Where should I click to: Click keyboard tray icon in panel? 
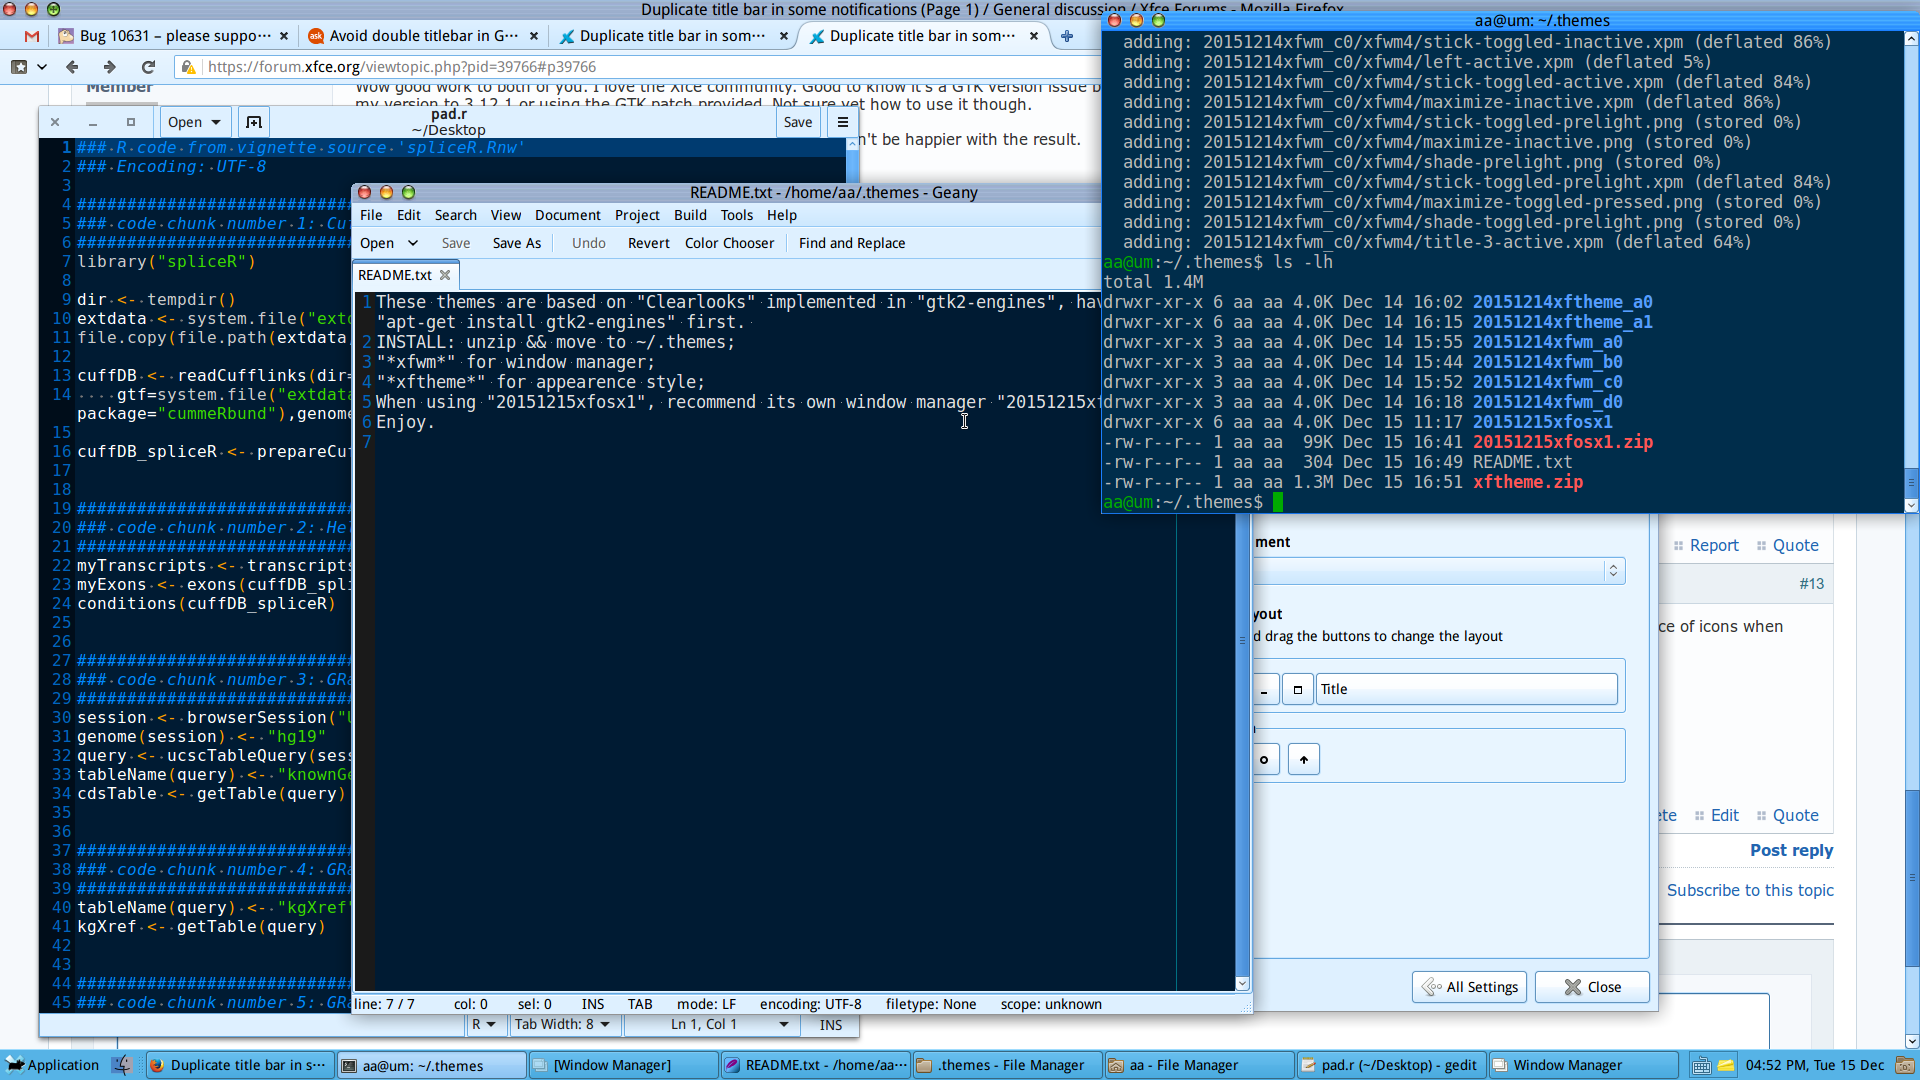coord(1700,1066)
